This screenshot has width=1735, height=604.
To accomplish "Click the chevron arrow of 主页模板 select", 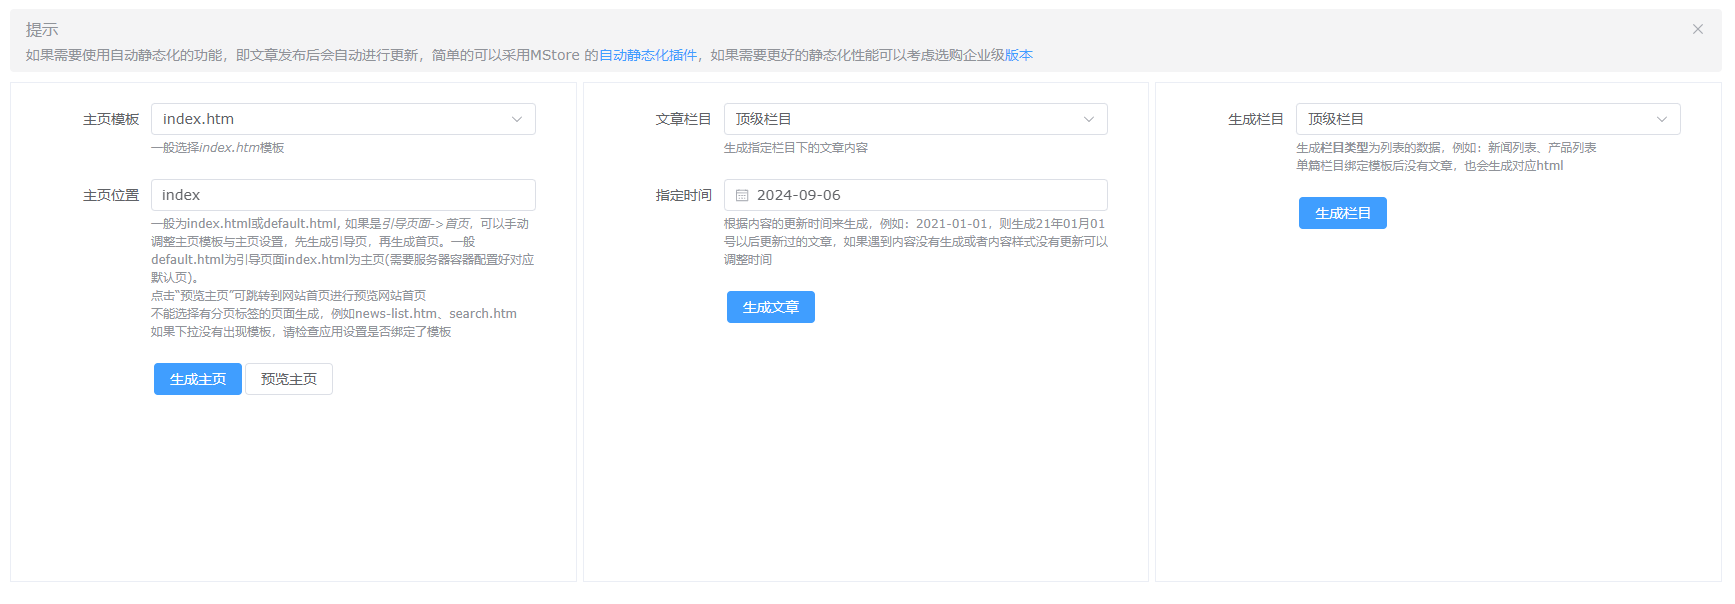I will [x=517, y=119].
